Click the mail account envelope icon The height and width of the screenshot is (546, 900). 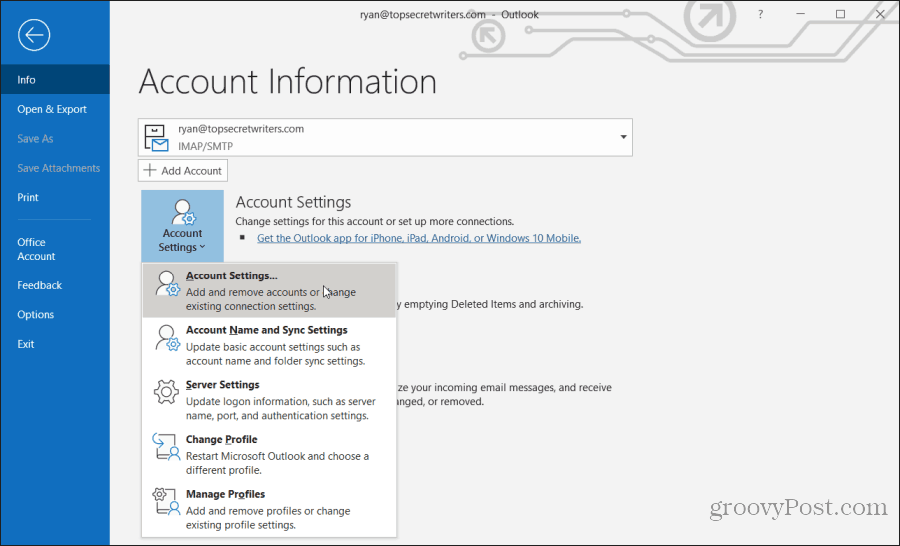pos(156,138)
